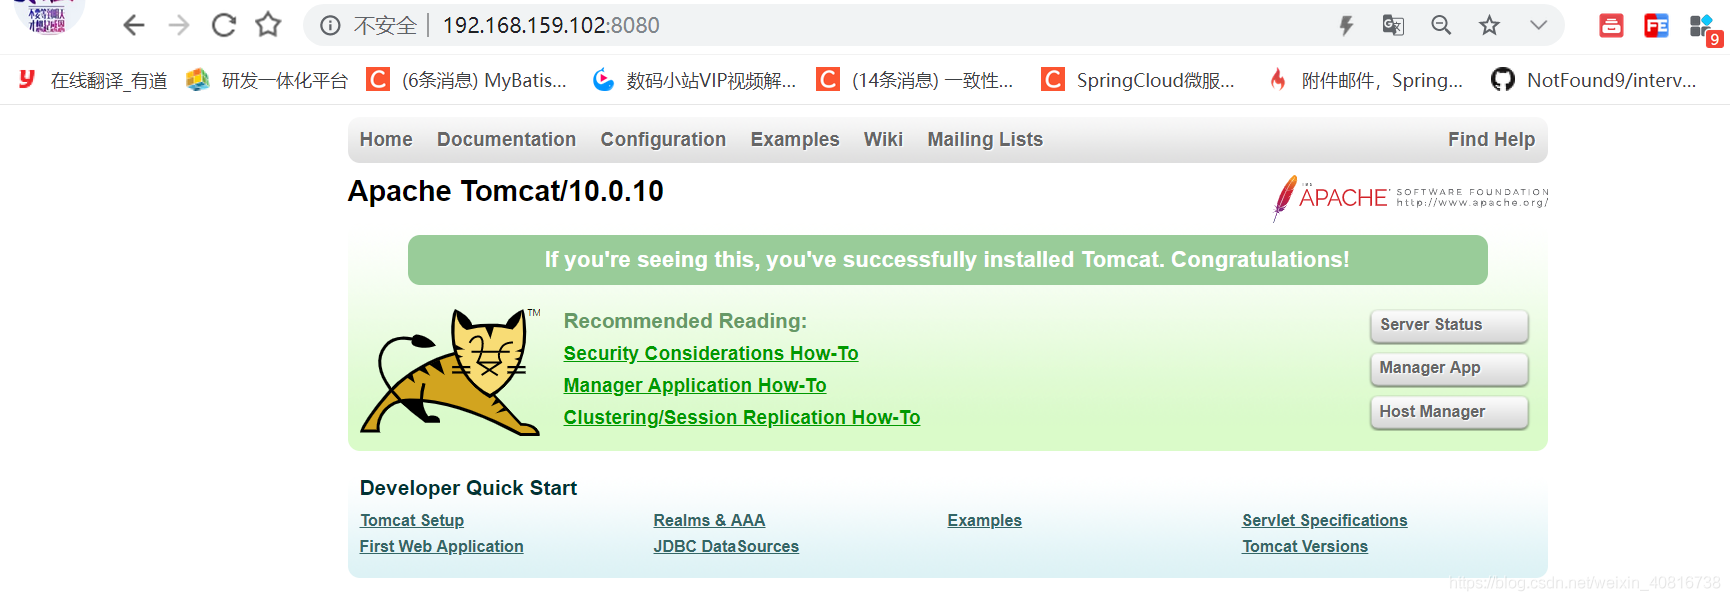Open Manager Application How-To
1730x601 pixels.
click(x=695, y=385)
